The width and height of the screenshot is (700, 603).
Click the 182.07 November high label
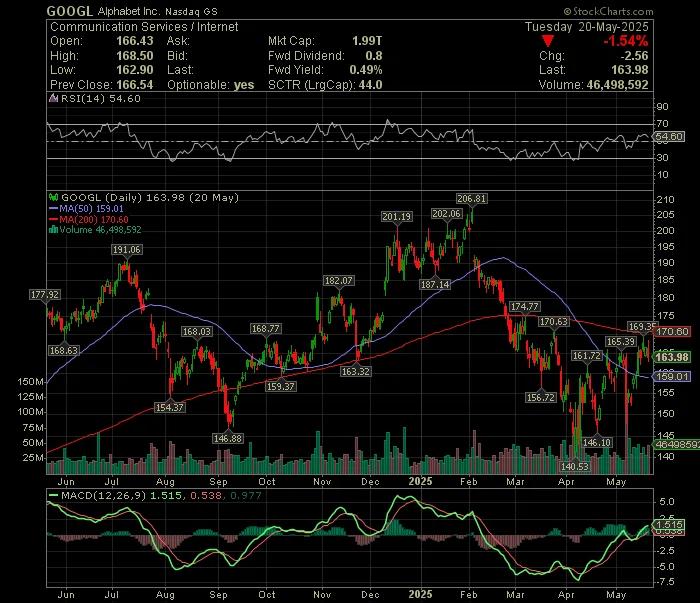338,281
